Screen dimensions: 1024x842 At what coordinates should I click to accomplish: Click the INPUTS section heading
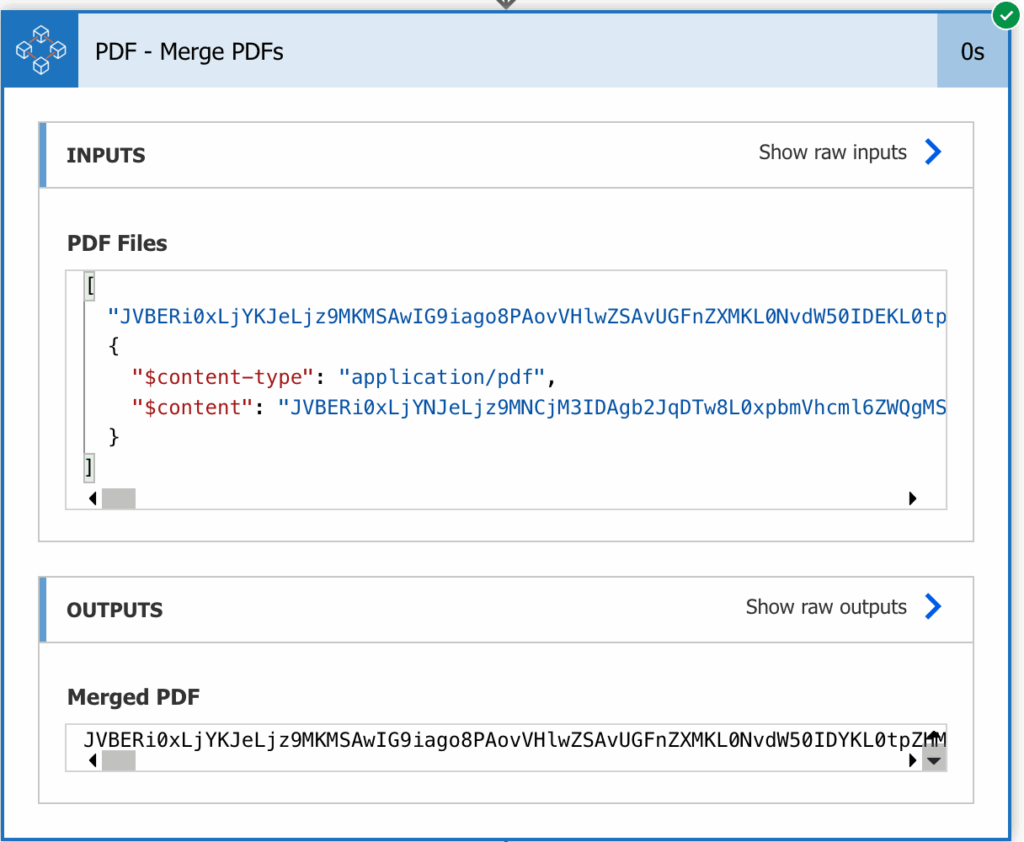106,155
